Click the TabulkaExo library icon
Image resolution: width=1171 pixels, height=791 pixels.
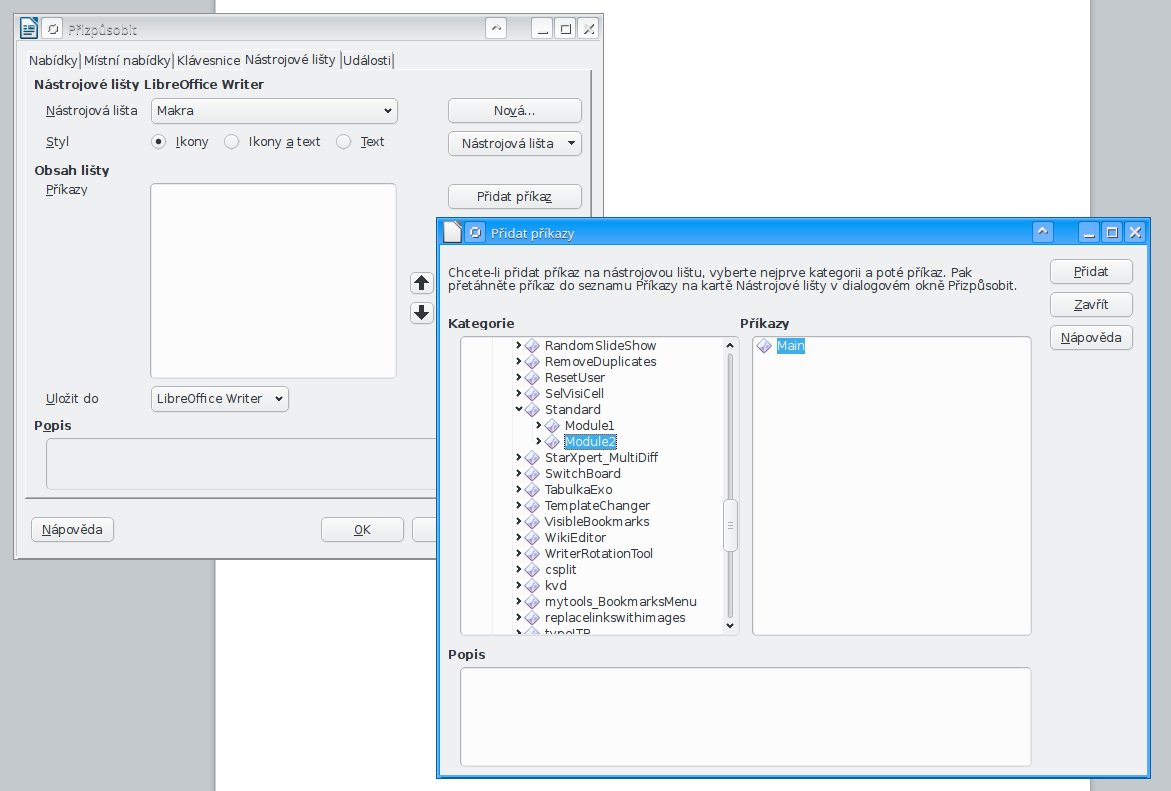point(532,489)
